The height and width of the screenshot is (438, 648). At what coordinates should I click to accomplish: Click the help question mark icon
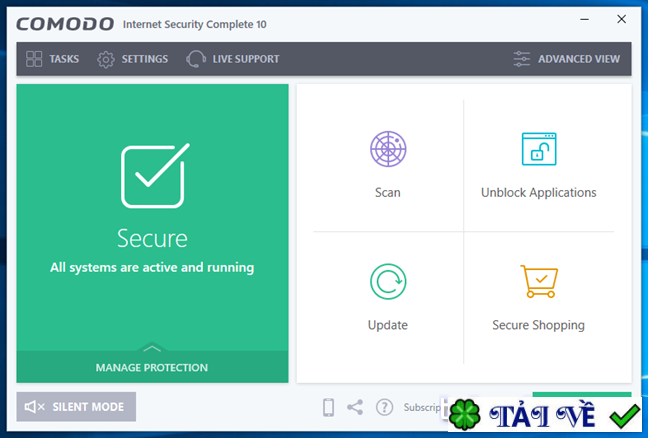click(x=384, y=407)
